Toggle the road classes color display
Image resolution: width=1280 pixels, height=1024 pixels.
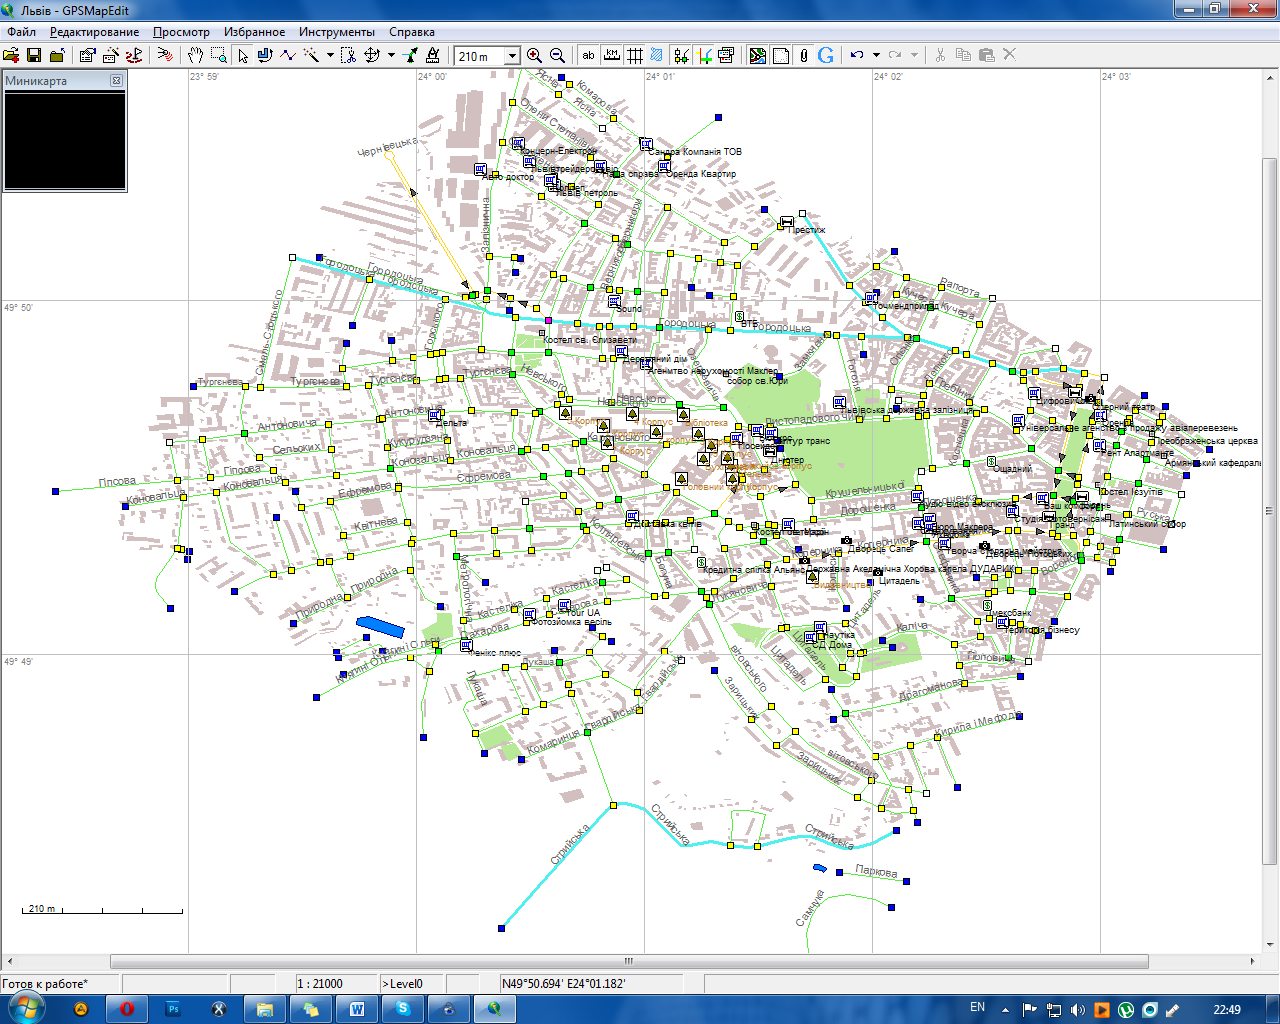coord(704,56)
